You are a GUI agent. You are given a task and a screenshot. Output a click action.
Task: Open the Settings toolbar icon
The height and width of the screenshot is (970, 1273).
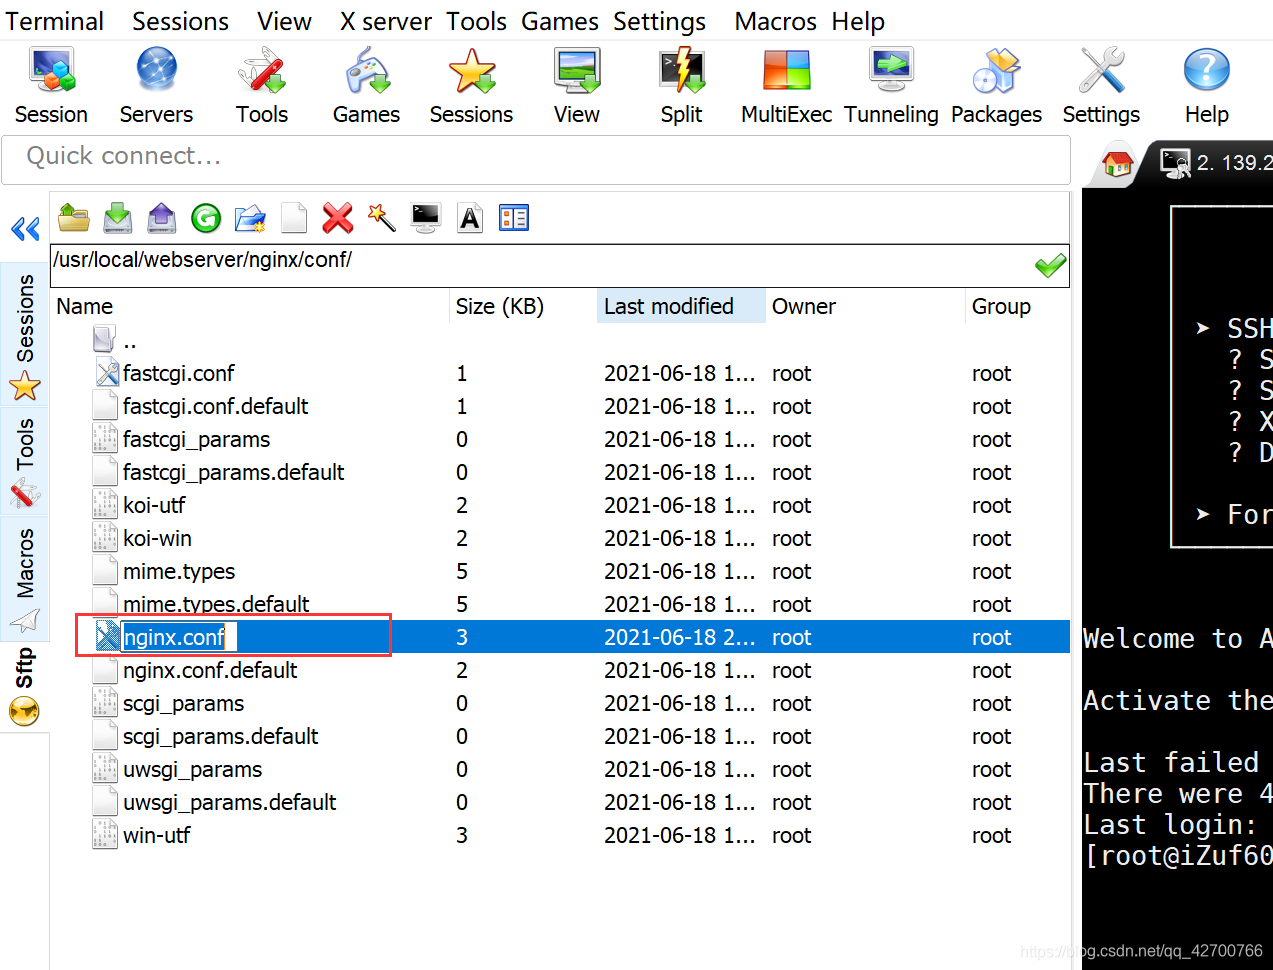pos(1101,87)
